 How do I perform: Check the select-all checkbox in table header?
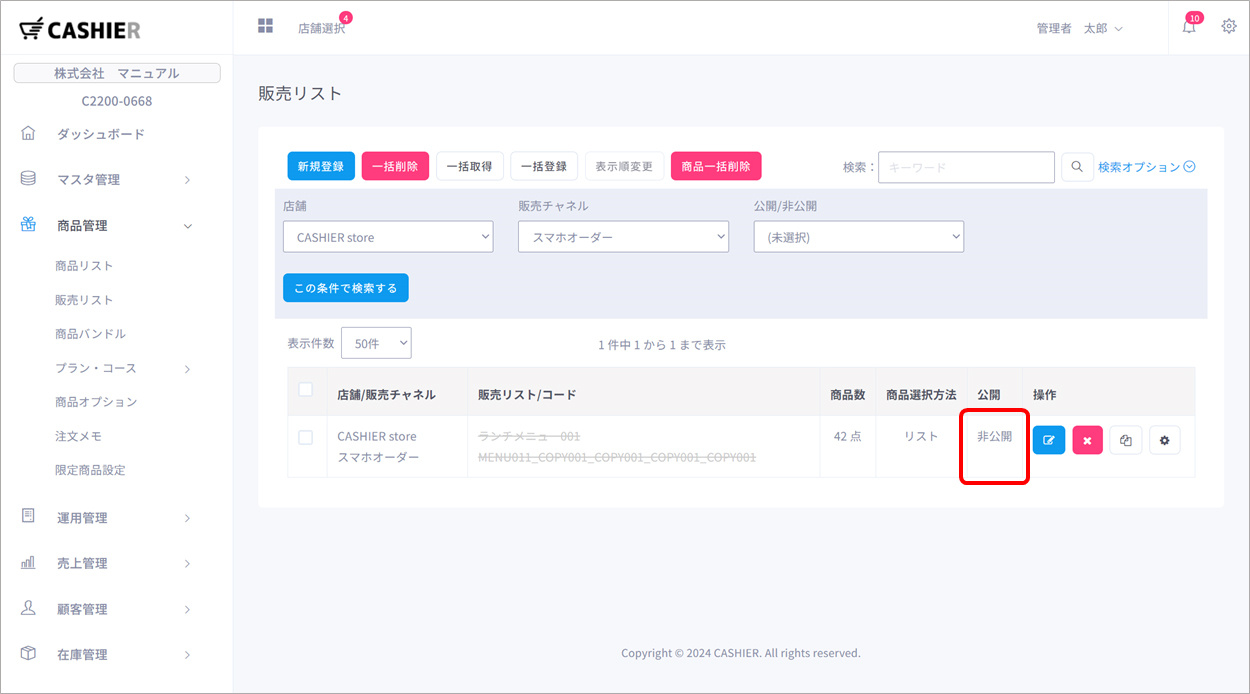tap(306, 390)
